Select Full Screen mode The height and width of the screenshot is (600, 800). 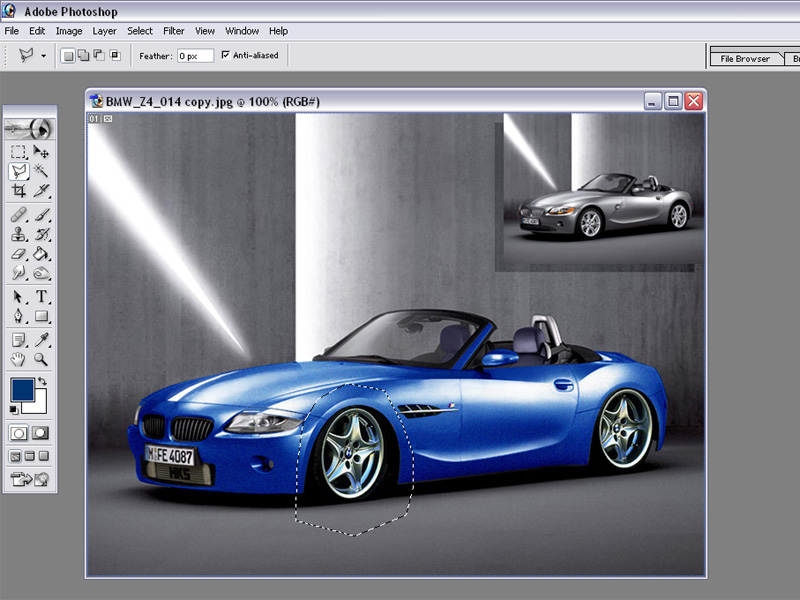point(44,456)
